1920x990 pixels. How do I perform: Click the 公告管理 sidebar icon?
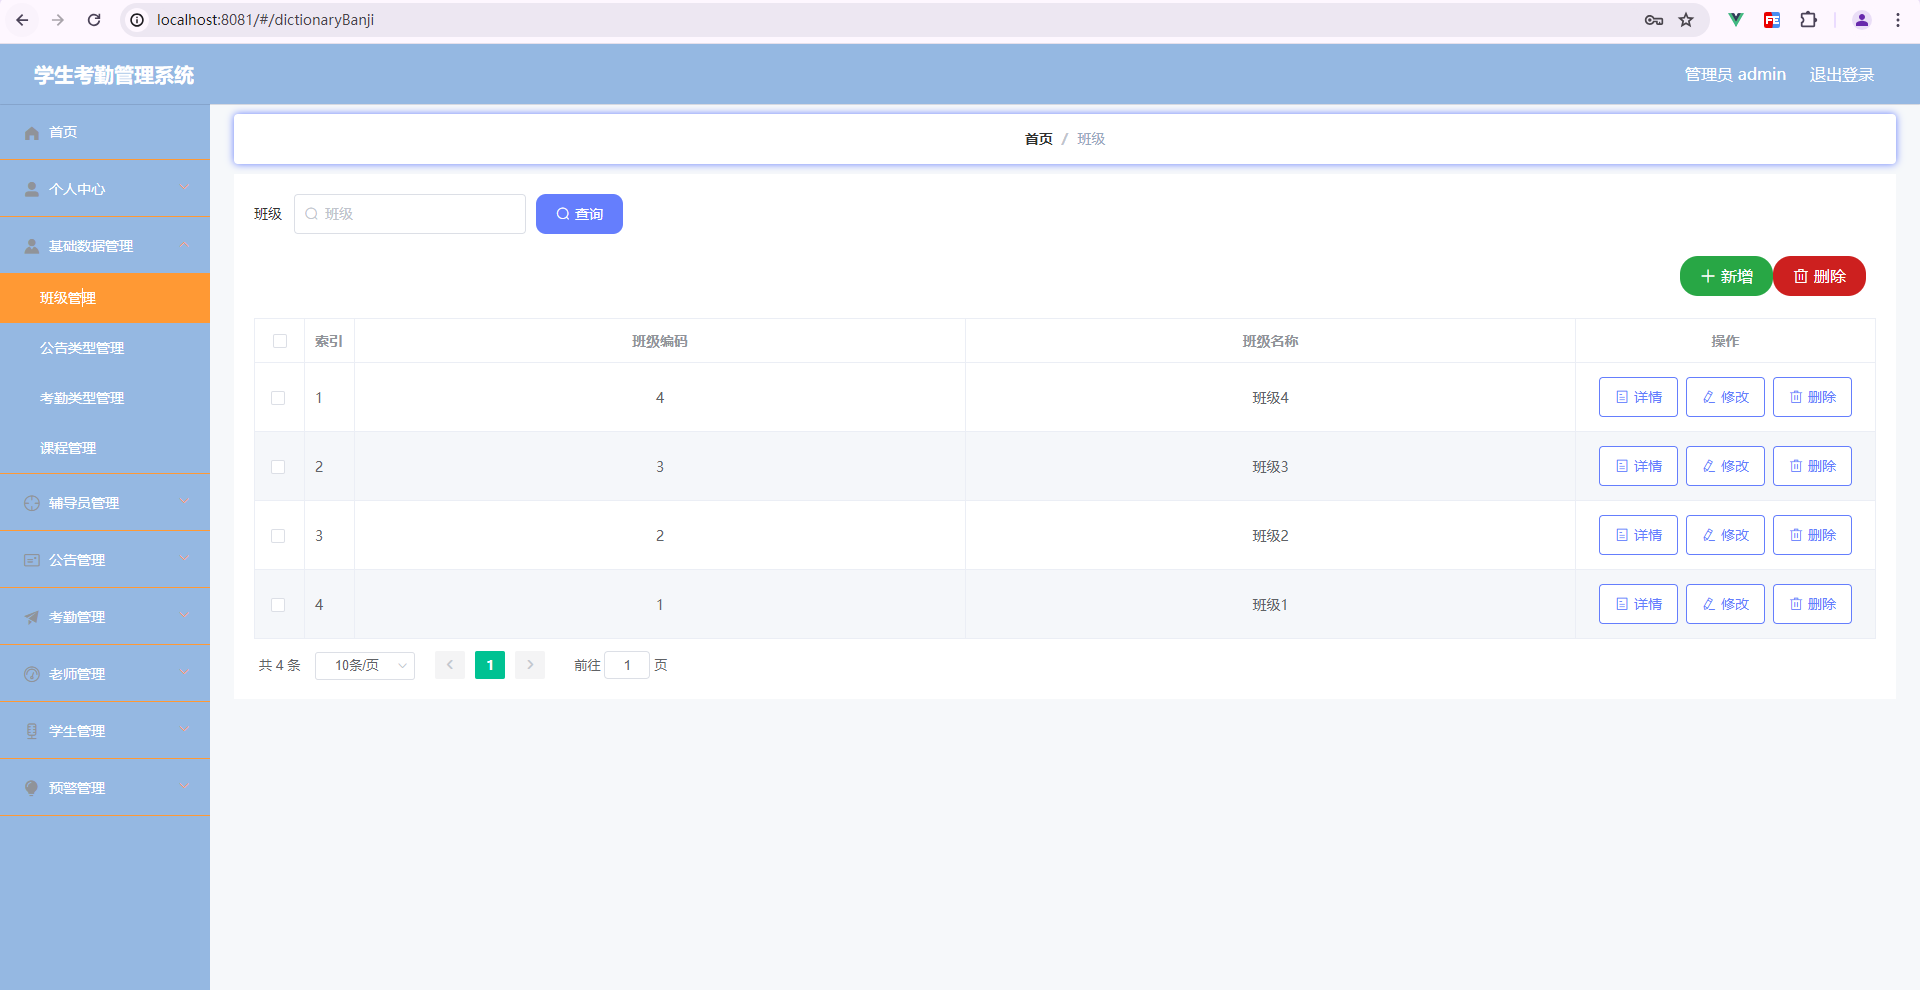[x=32, y=560]
